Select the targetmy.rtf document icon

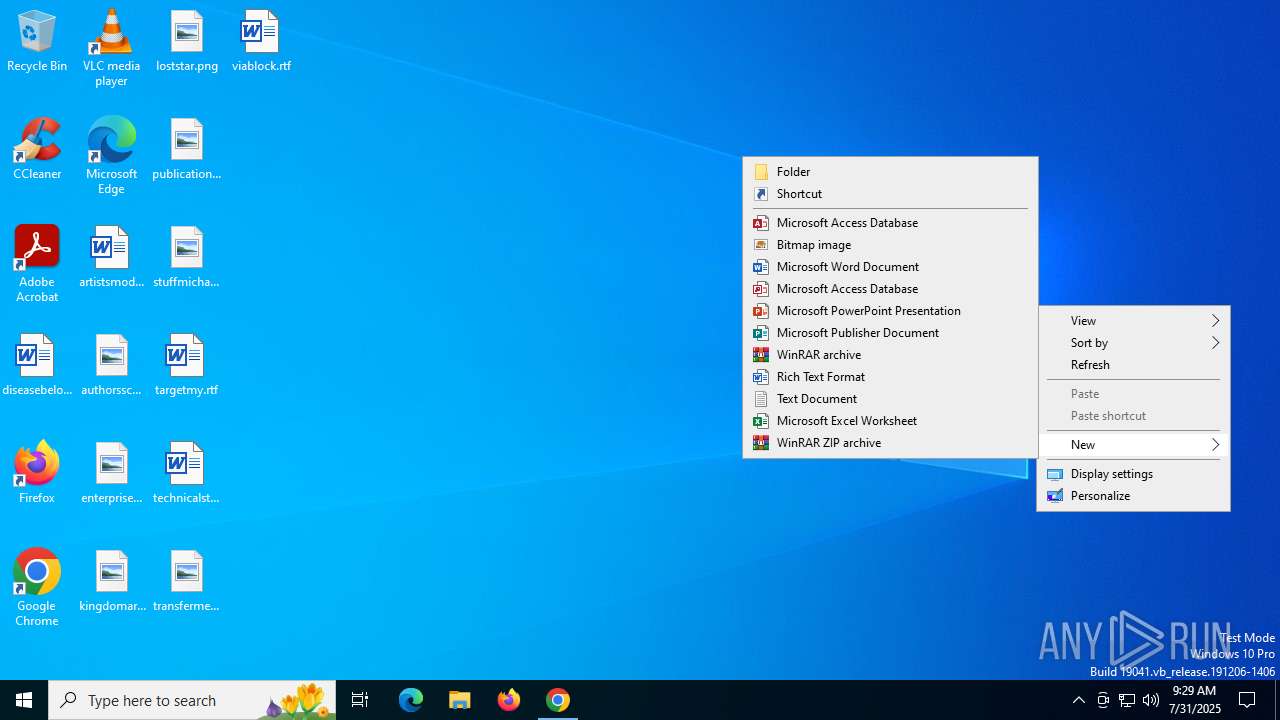click(187, 365)
